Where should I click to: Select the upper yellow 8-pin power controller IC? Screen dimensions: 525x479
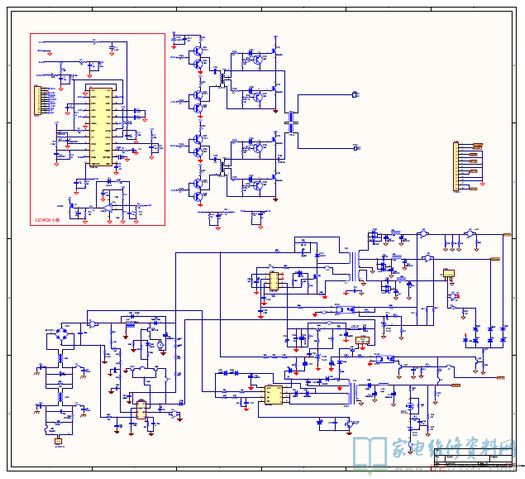point(274,281)
